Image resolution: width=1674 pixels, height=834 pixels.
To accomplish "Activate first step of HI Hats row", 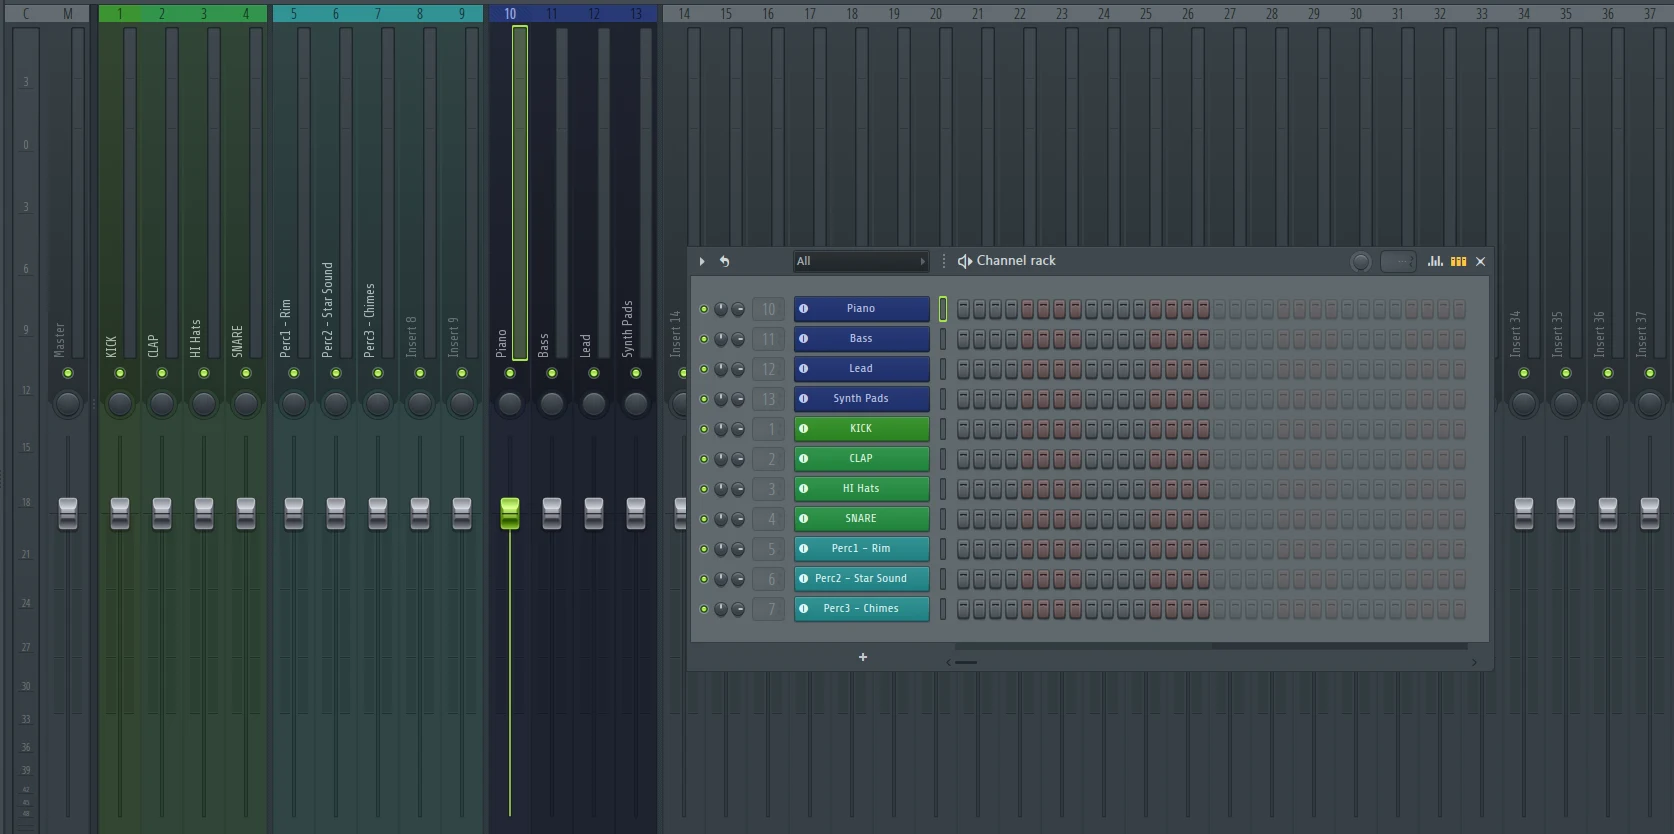I will [963, 489].
